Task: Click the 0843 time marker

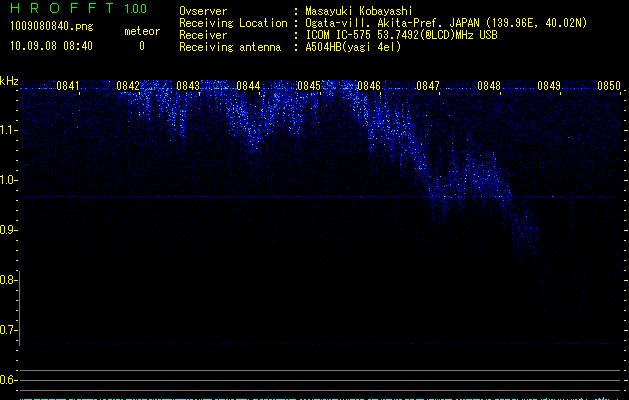Action: (x=188, y=86)
